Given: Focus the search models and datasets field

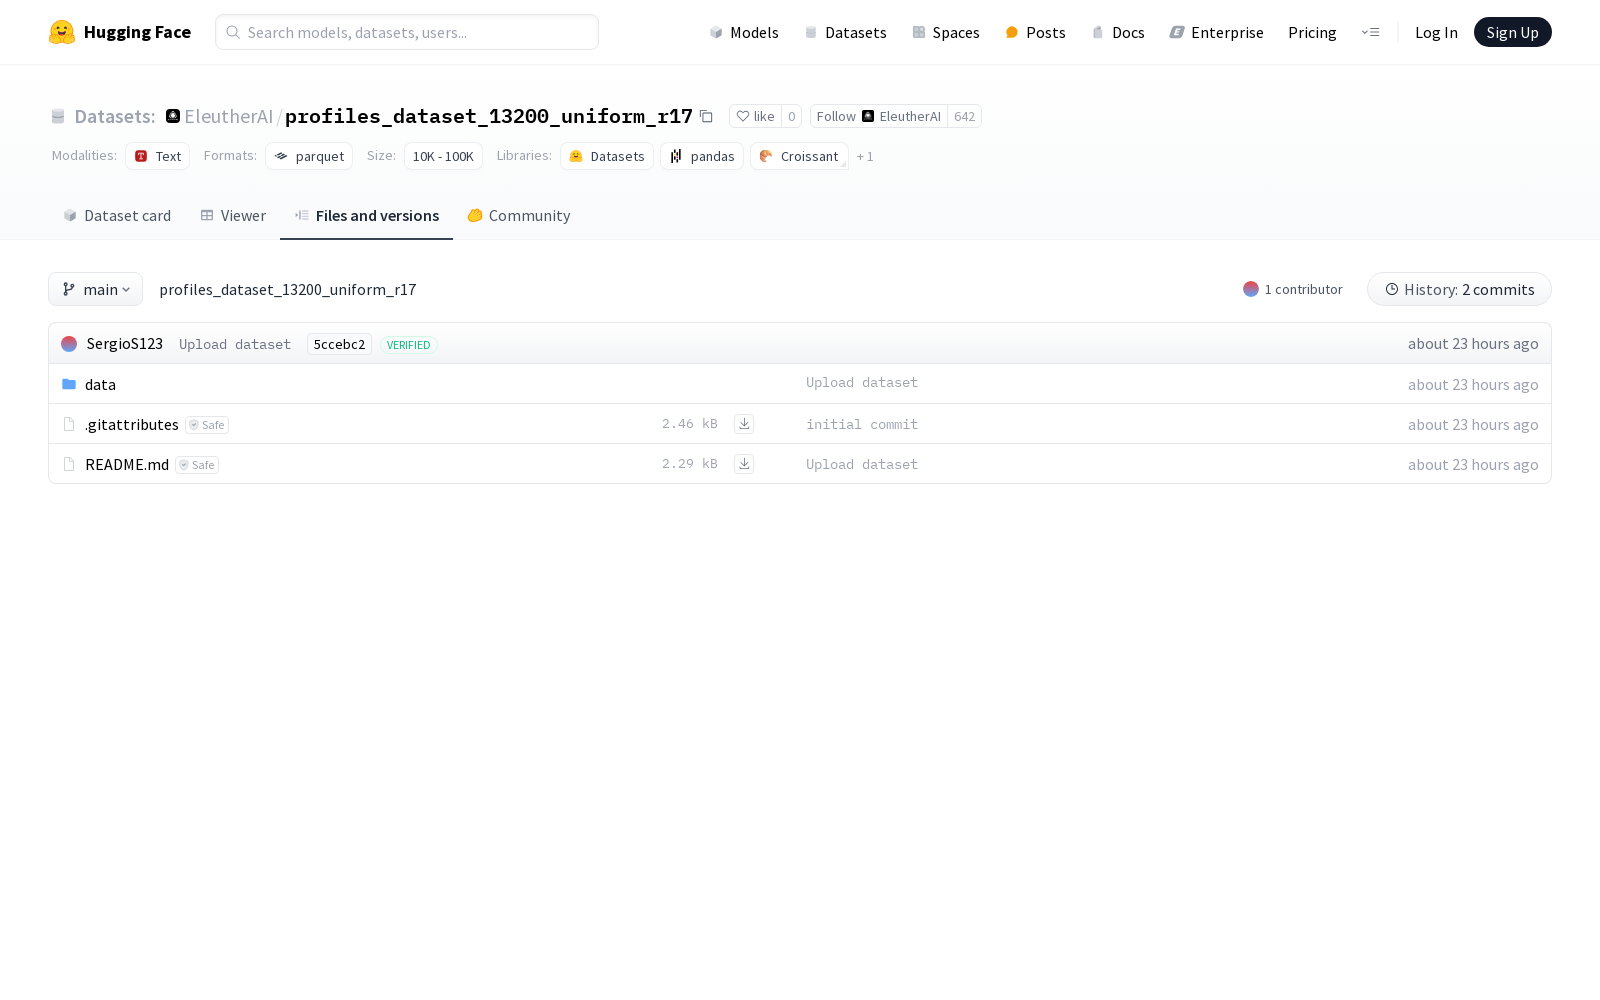Looking at the screenshot, I should point(407,32).
